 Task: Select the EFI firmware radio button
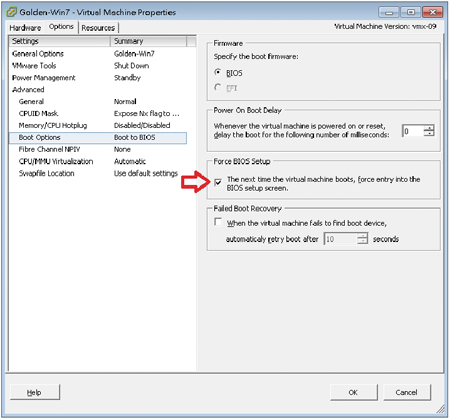click(218, 87)
